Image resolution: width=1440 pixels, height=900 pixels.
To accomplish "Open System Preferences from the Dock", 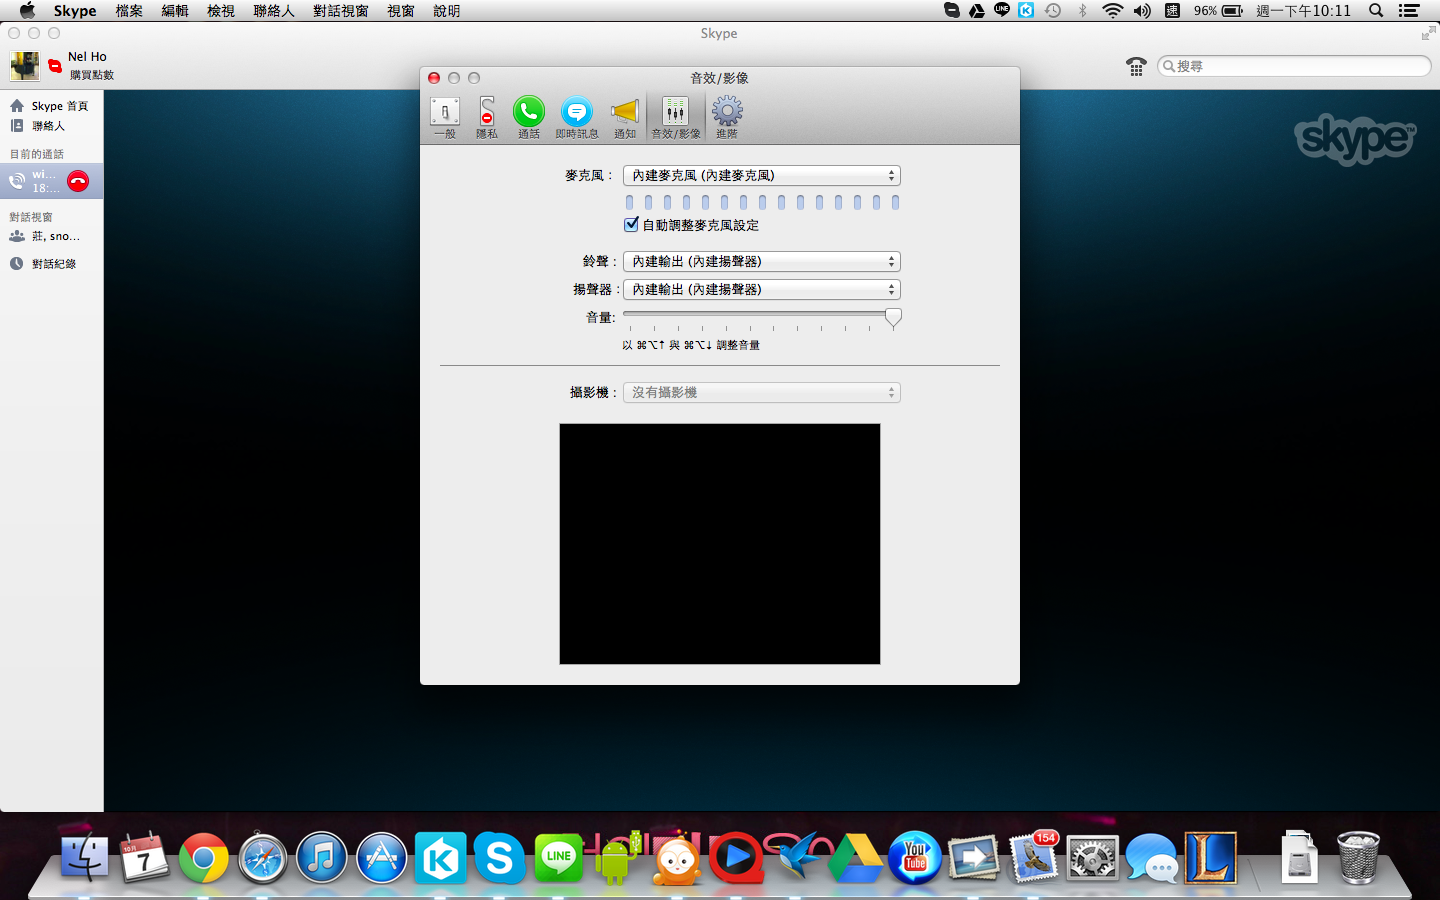I will coord(1093,857).
